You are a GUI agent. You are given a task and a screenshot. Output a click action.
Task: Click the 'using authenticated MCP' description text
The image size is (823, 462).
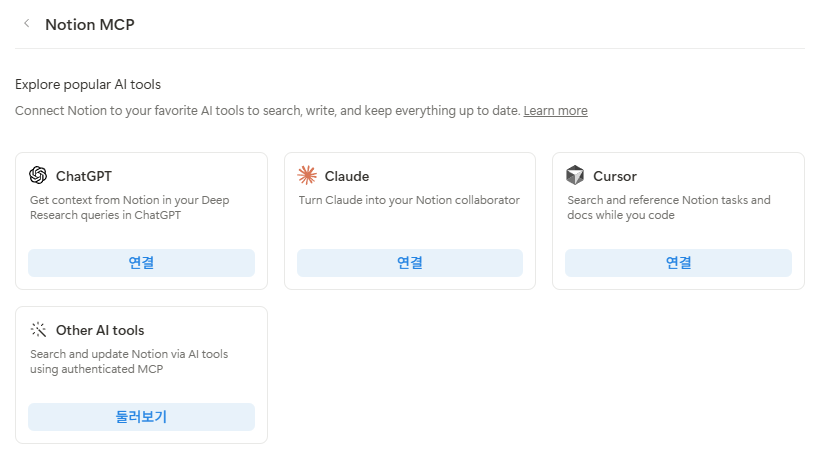point(97,369)
